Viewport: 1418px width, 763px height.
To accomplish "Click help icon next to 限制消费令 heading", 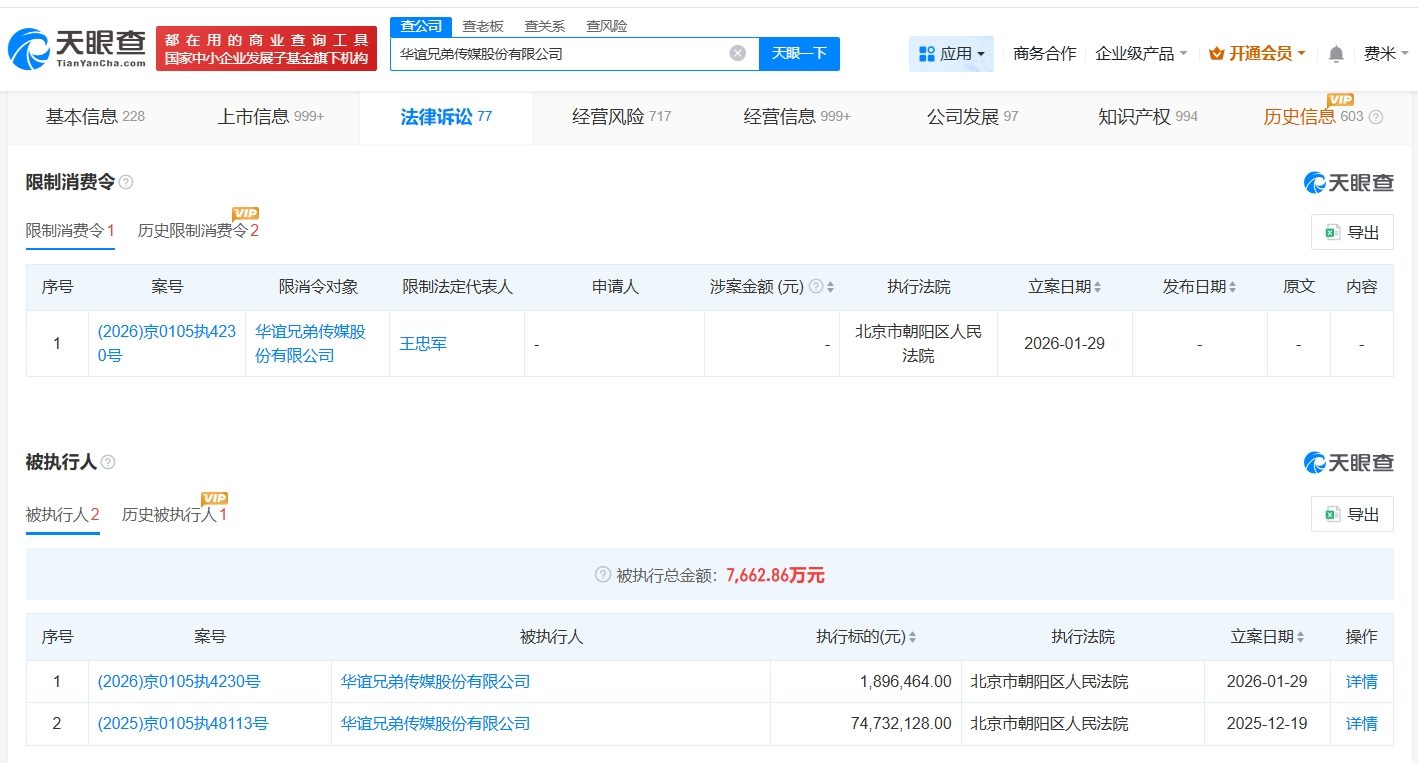I will (x=126, y=182).
